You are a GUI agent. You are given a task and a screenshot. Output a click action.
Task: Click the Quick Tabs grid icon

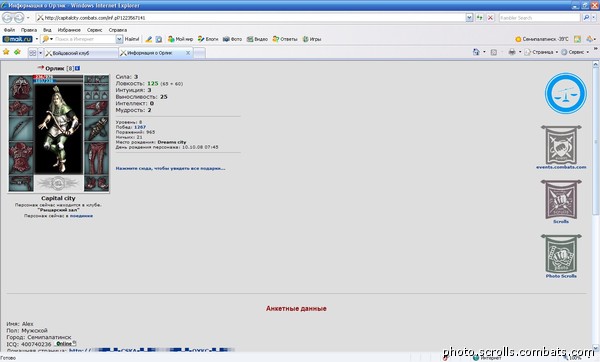(33, 53)
